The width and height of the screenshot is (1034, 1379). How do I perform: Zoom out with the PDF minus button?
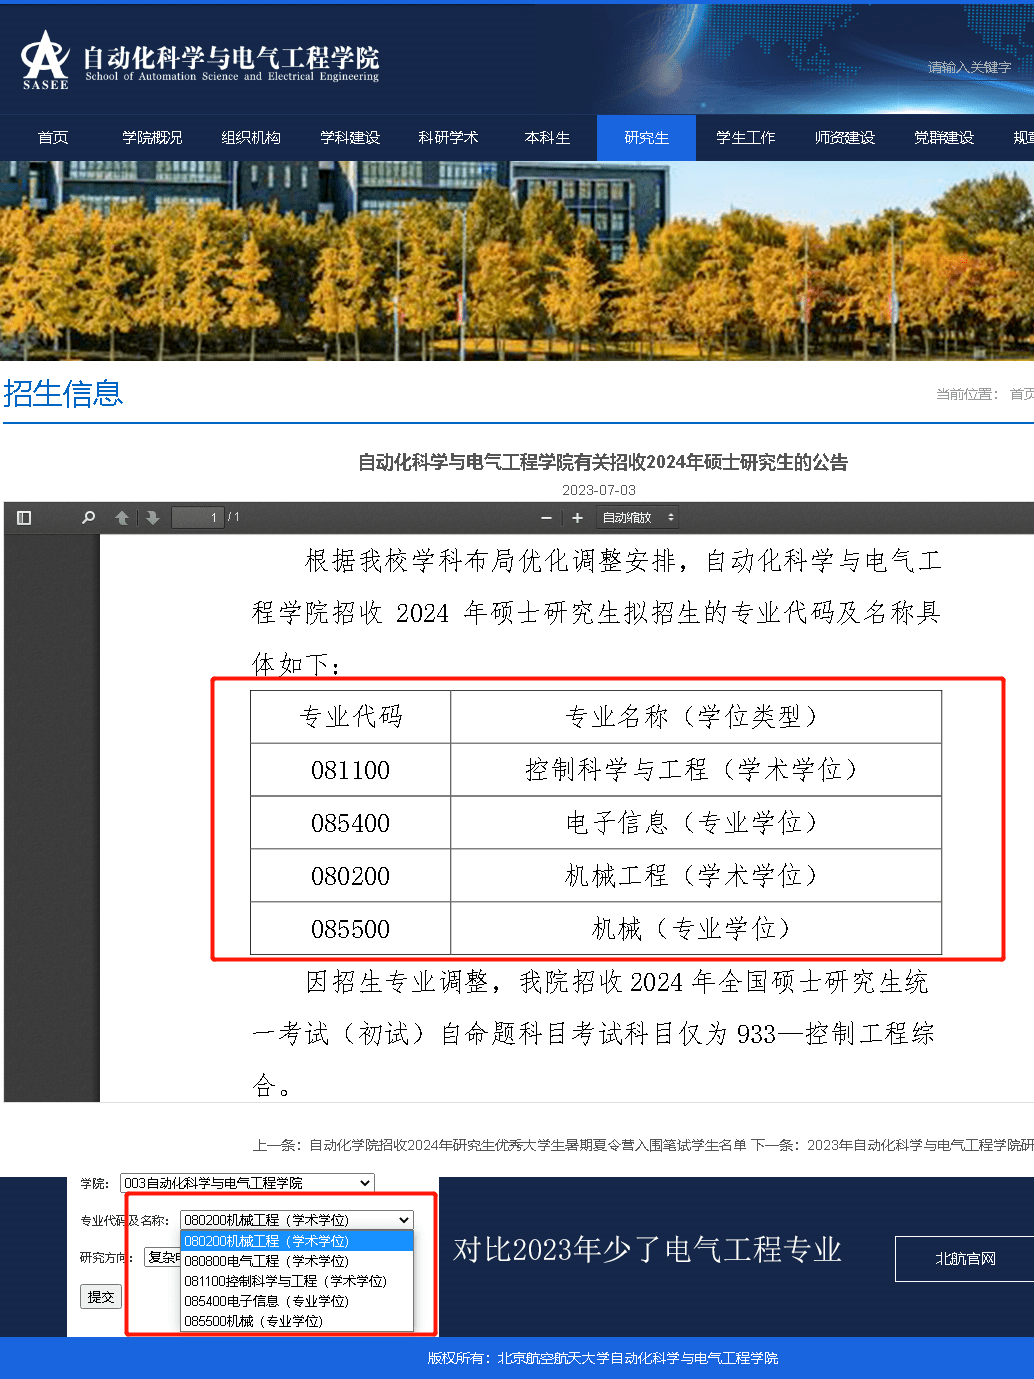[546, 518]
